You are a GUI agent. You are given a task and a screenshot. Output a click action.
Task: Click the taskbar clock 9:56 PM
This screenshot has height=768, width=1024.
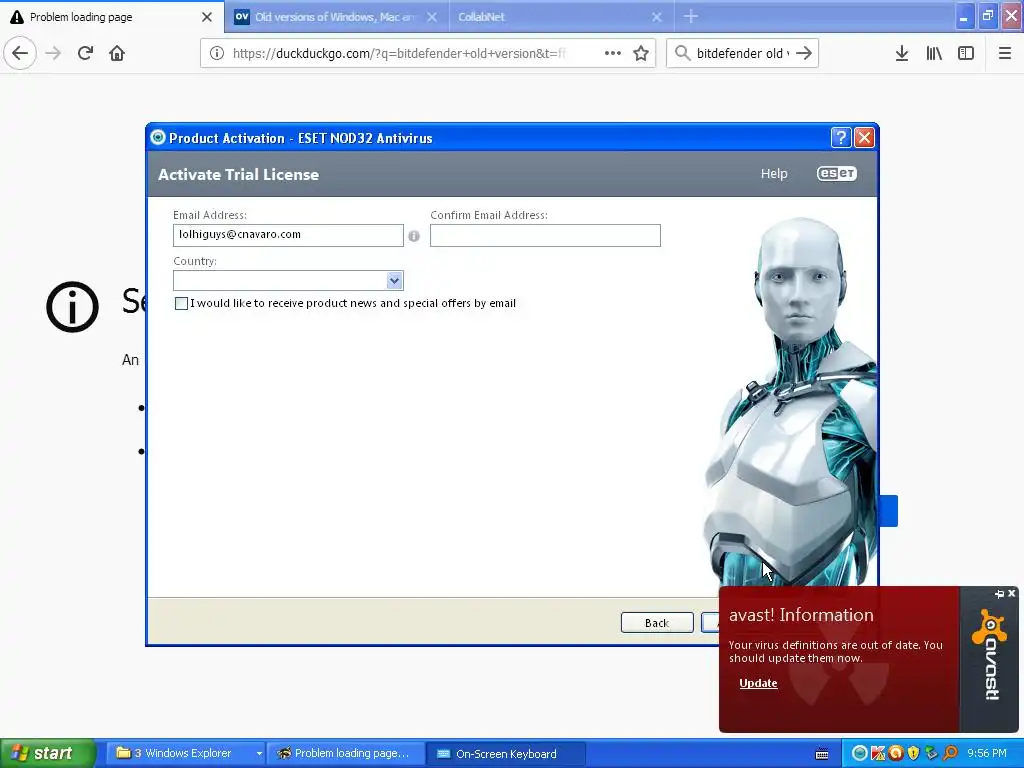(987, 753)
